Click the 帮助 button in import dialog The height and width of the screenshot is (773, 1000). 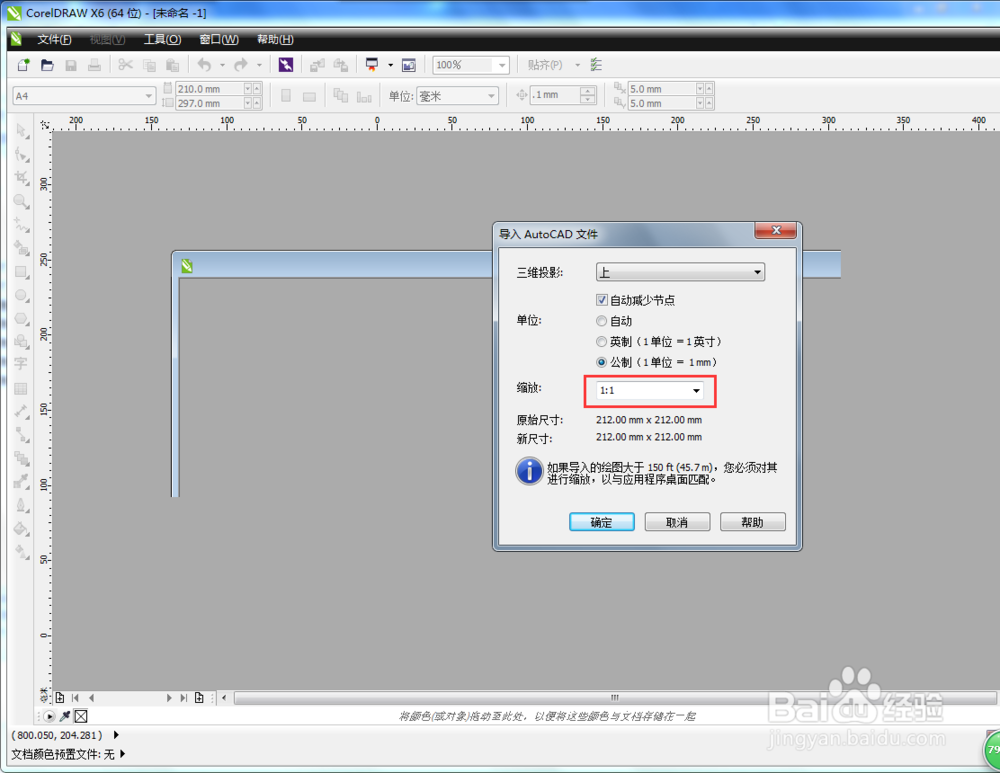(752, 522)
